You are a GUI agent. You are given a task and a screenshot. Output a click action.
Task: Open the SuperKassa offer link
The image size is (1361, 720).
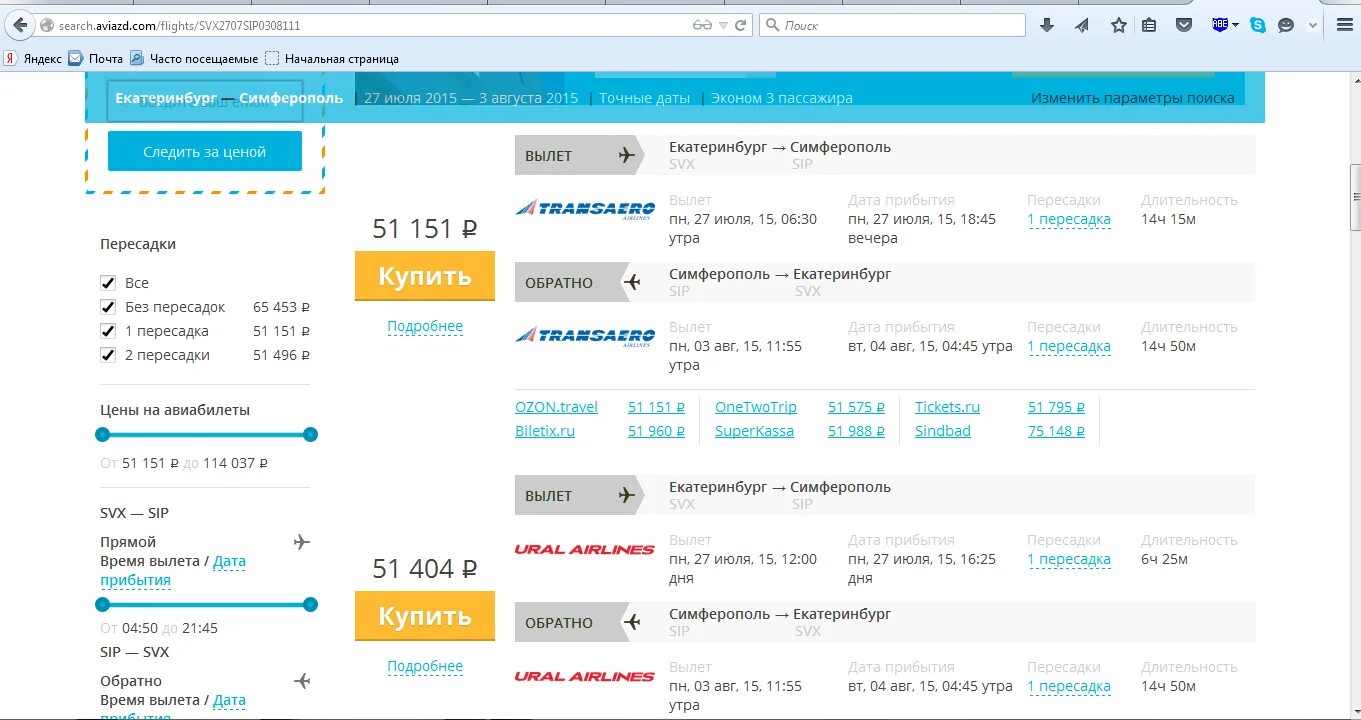[754, 431]
